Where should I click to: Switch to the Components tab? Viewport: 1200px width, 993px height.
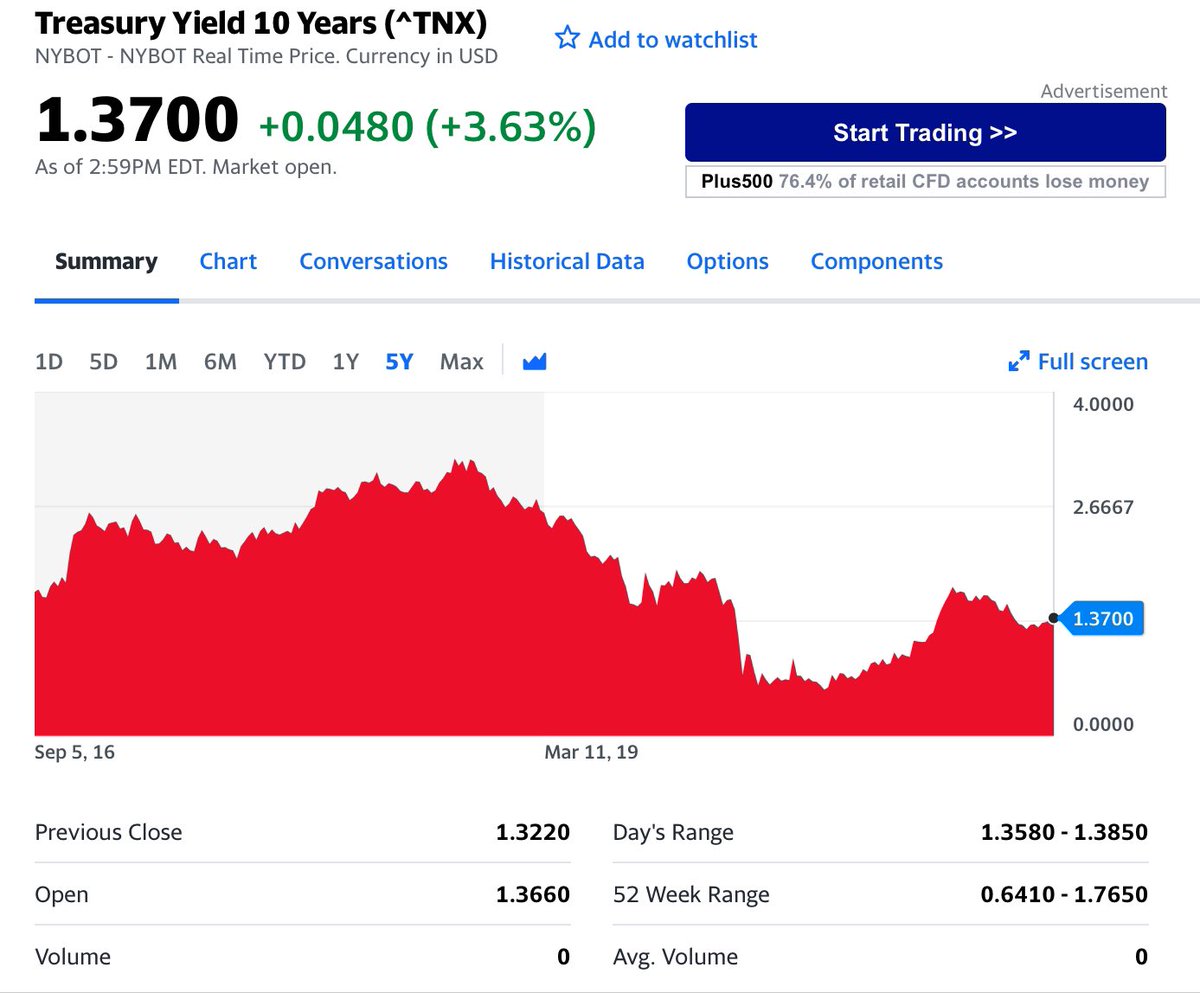coord(877,261)
